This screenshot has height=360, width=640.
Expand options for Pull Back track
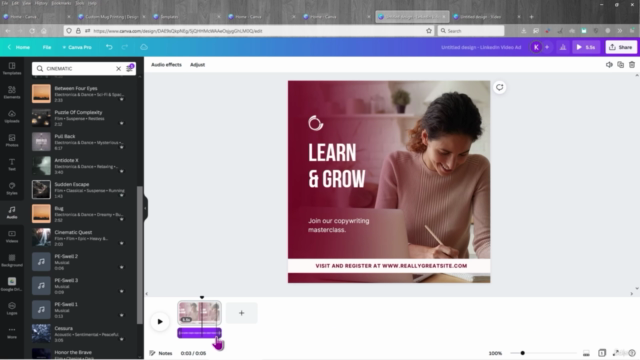pos(121,147)
